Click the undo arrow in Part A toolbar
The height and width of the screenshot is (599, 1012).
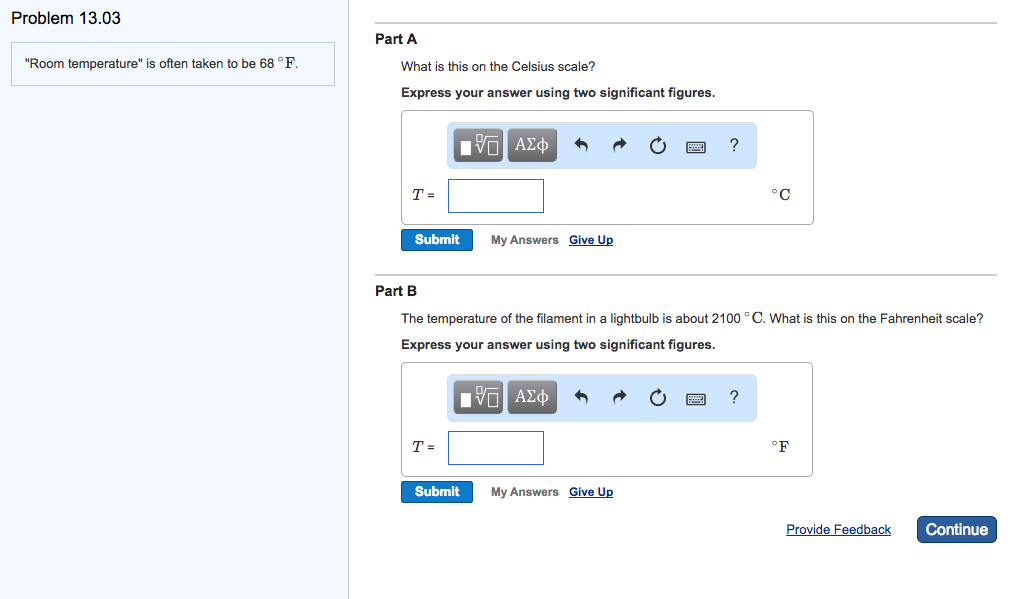pyautogui.click(x=581, y=144)
